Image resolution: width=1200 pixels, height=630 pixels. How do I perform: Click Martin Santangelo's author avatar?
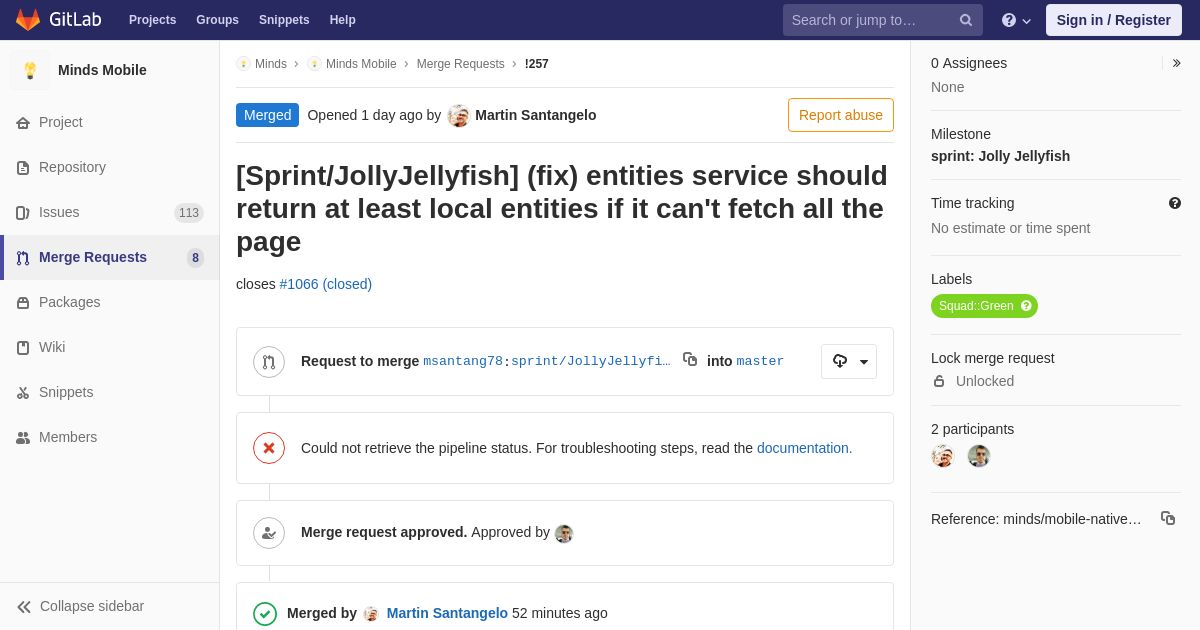pos(459,116)
